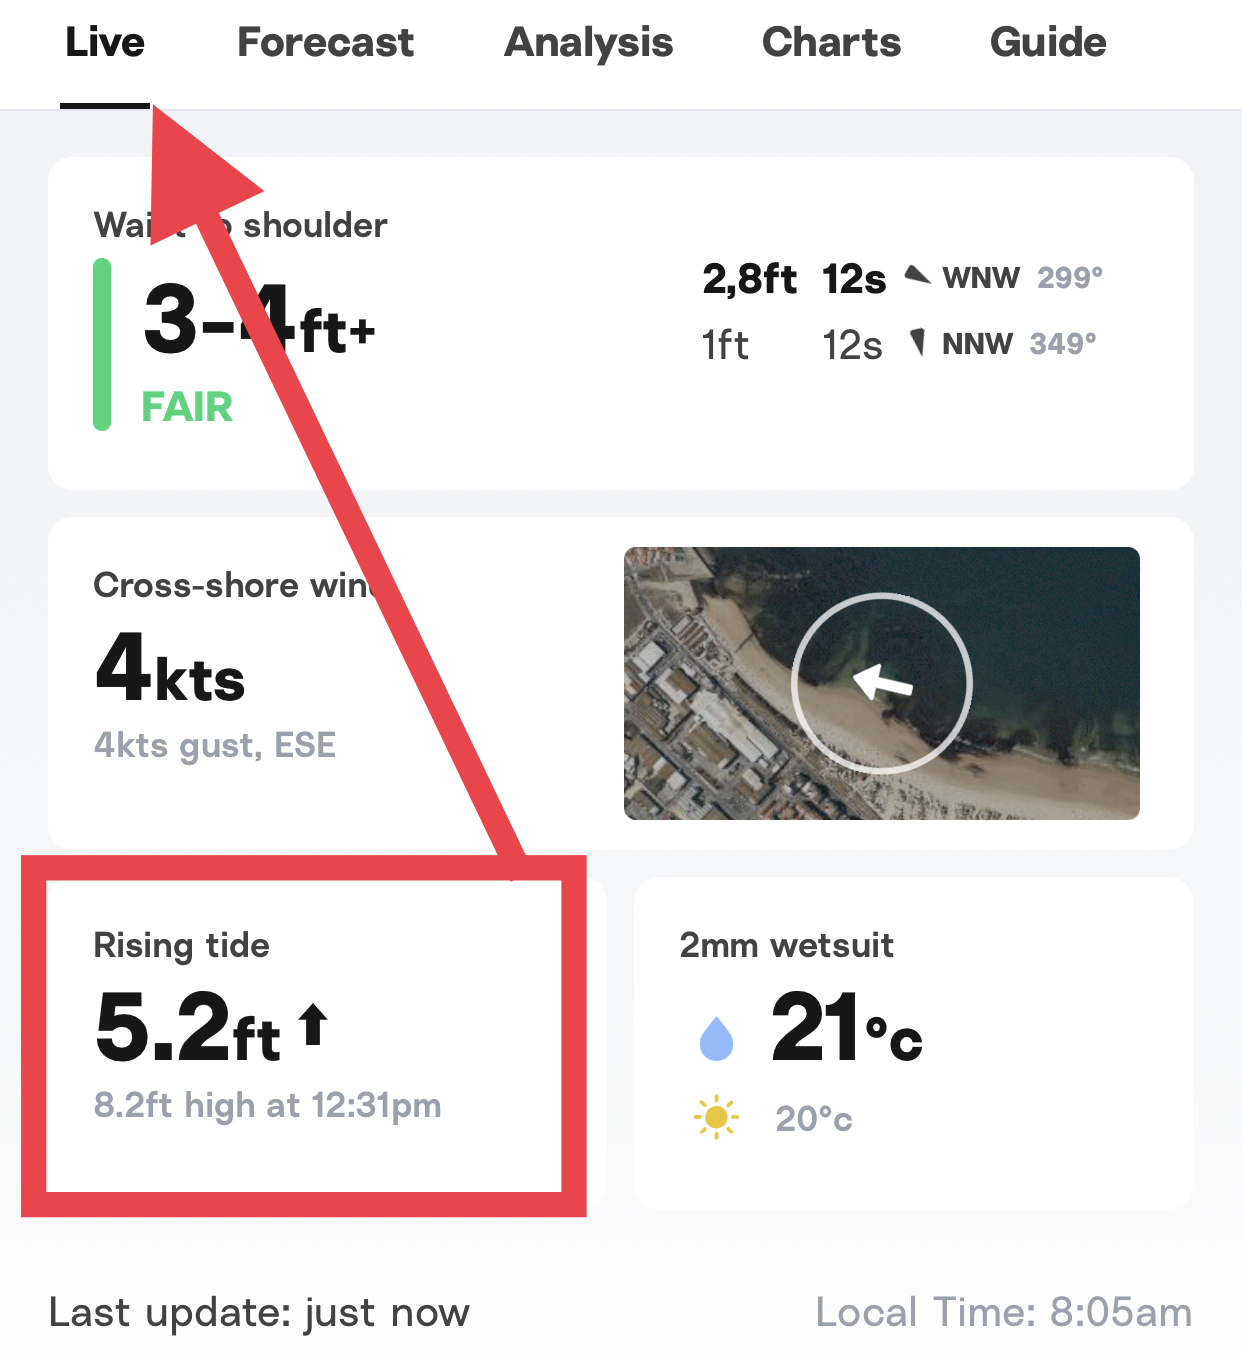This screenshot has height=1355, width=1242.
Task: Open the 2mm wetsuit temperature card
Action: [x=913, y=1043]
